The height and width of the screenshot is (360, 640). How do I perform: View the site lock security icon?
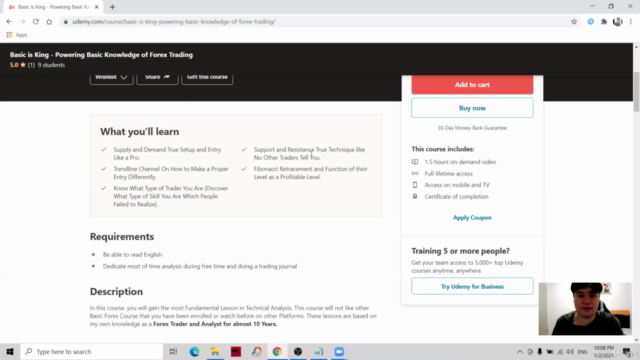(x=65, y=22)
